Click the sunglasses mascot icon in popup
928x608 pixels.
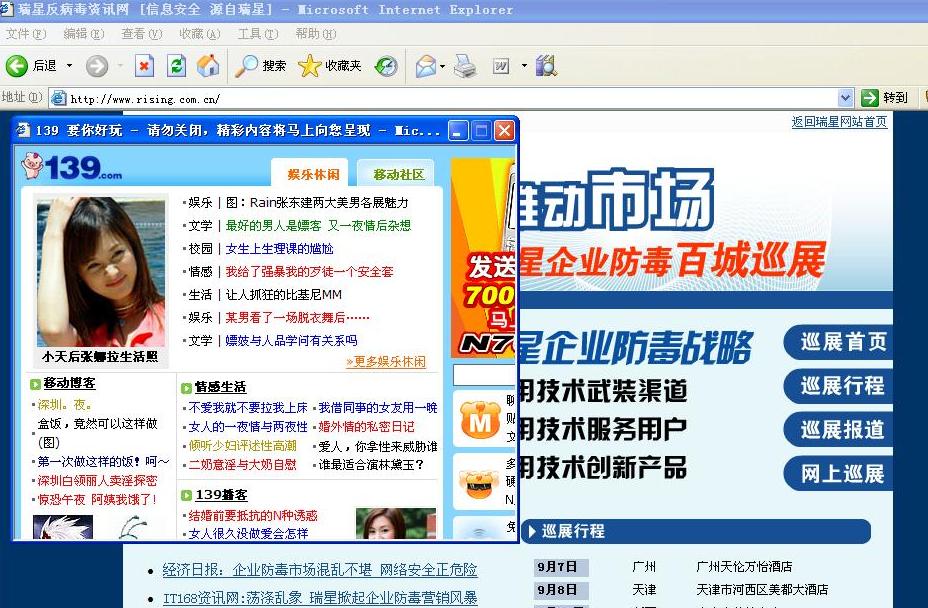[479, 482]
